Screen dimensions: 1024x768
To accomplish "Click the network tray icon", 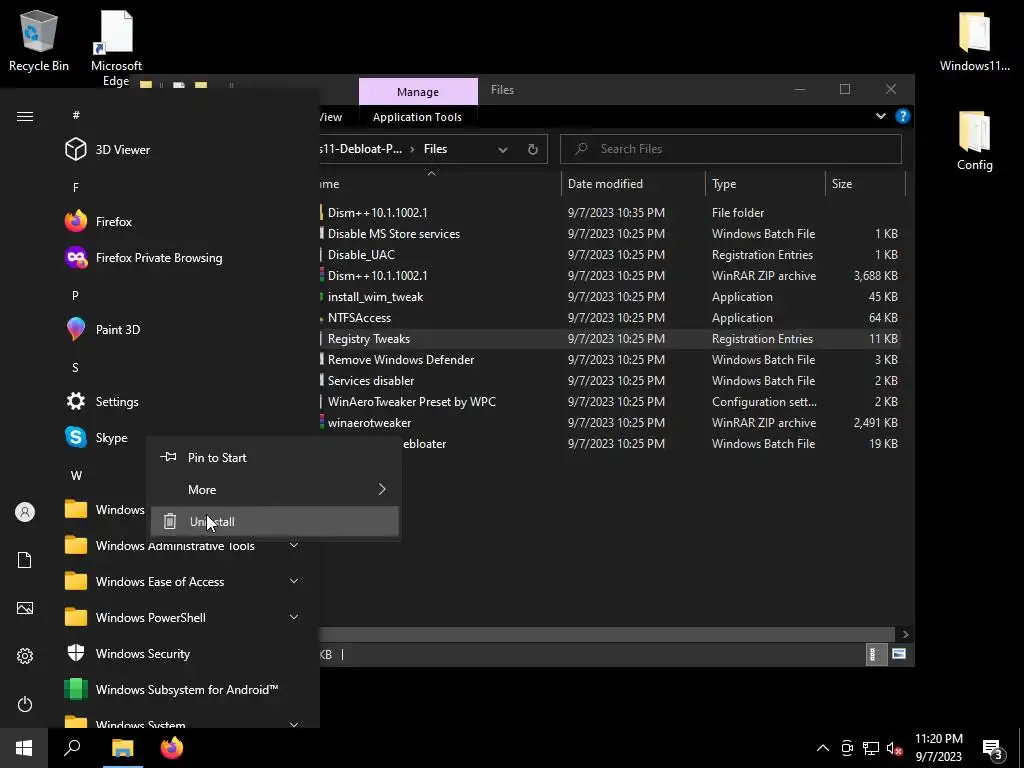I will point(871,748).
